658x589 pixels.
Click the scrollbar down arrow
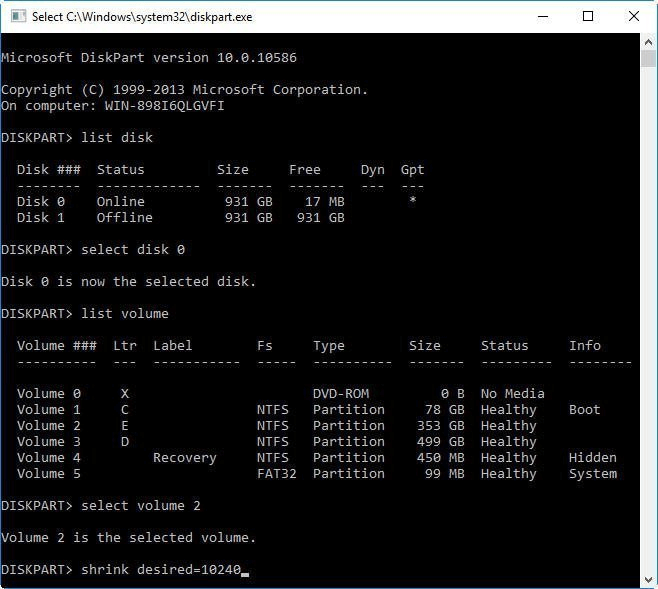point(648,580)
